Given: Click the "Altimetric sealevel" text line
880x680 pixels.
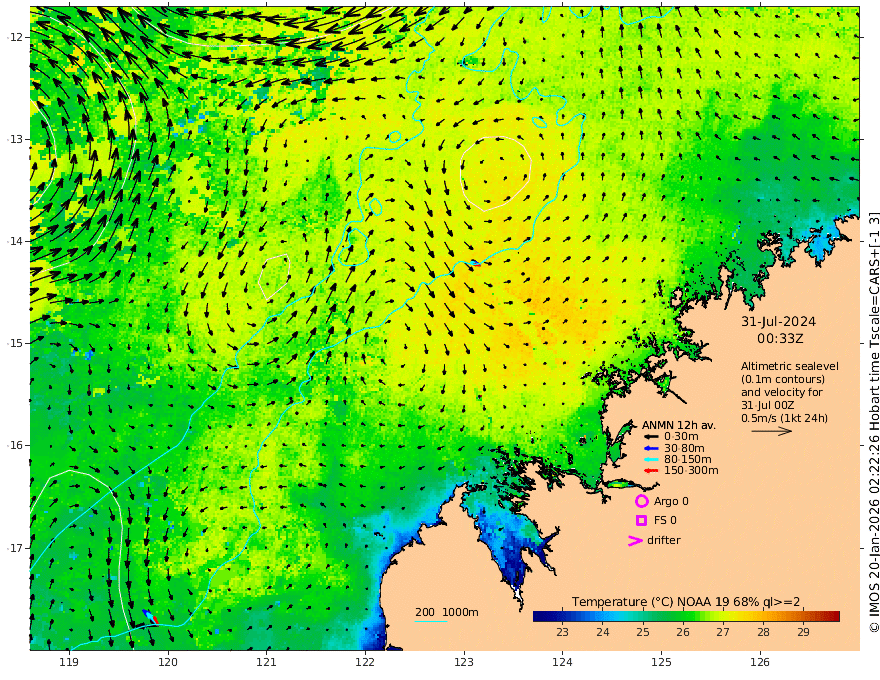Looking at the screenshot, I should [790, 366].
